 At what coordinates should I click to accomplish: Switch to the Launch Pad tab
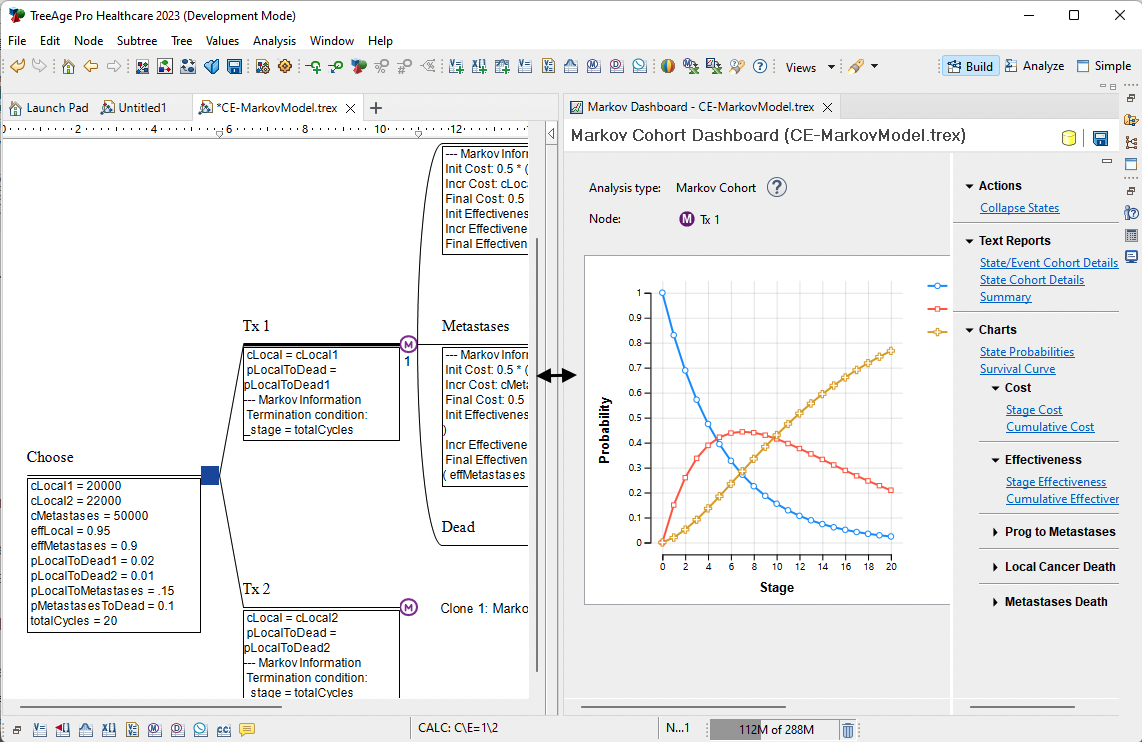coord(48,108)
